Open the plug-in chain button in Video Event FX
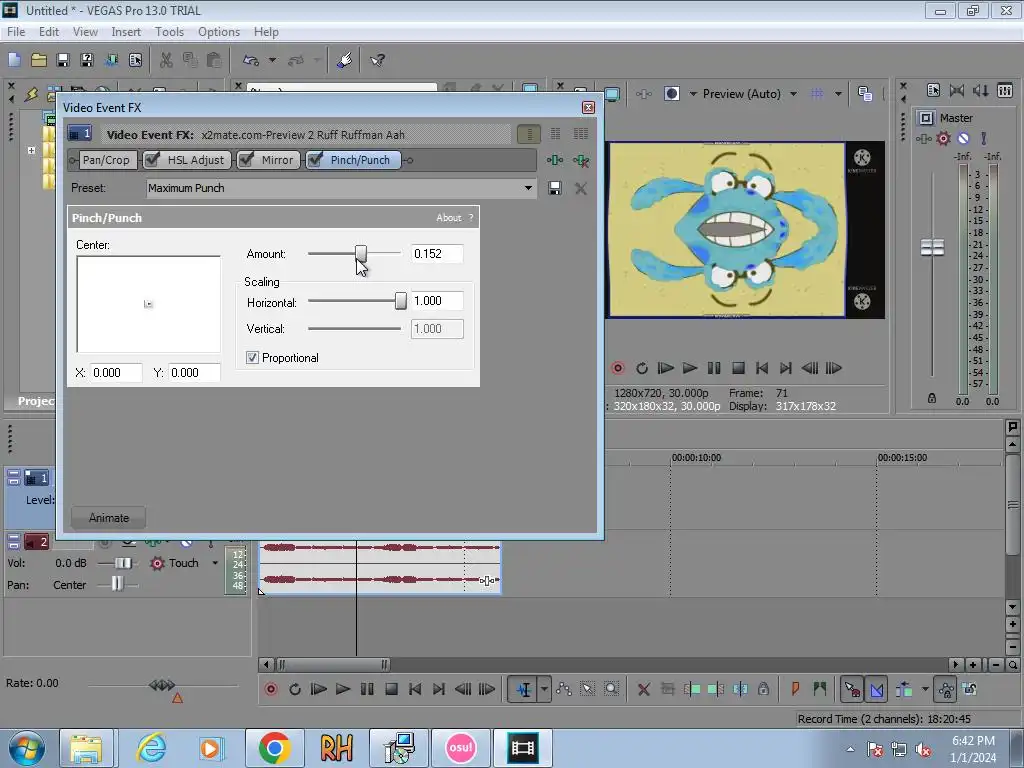1024x768 pixels. [x=554, y=160]
